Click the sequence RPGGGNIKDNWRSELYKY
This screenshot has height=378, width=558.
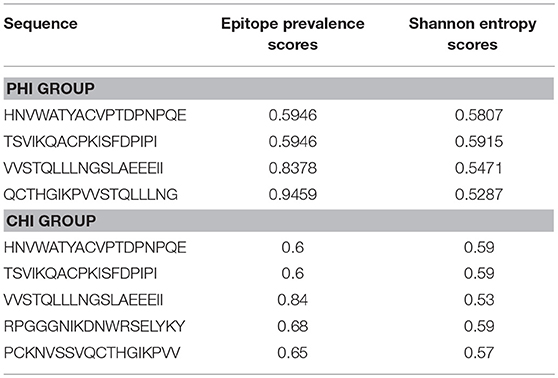pos(94,326)
